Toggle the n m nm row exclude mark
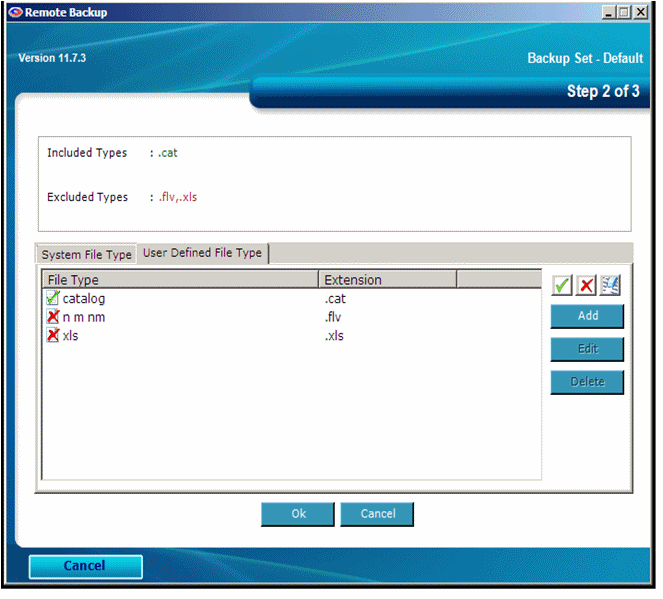The height and width of the screenshot is (599, 663). 53,319
